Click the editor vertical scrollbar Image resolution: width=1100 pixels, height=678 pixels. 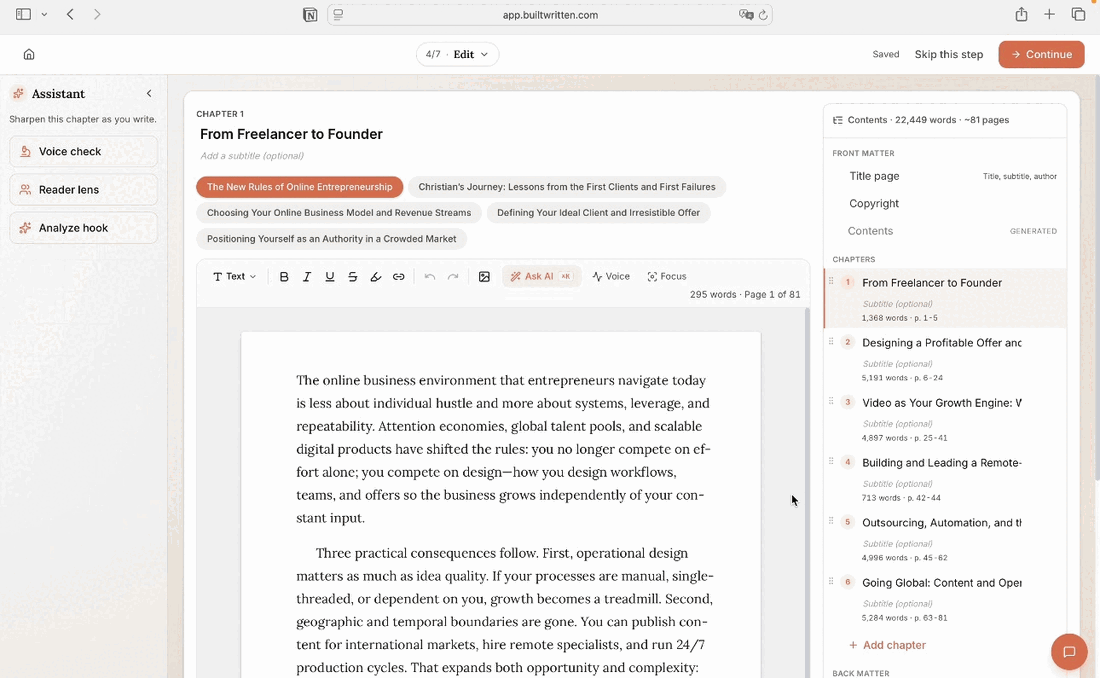point(807,491)
